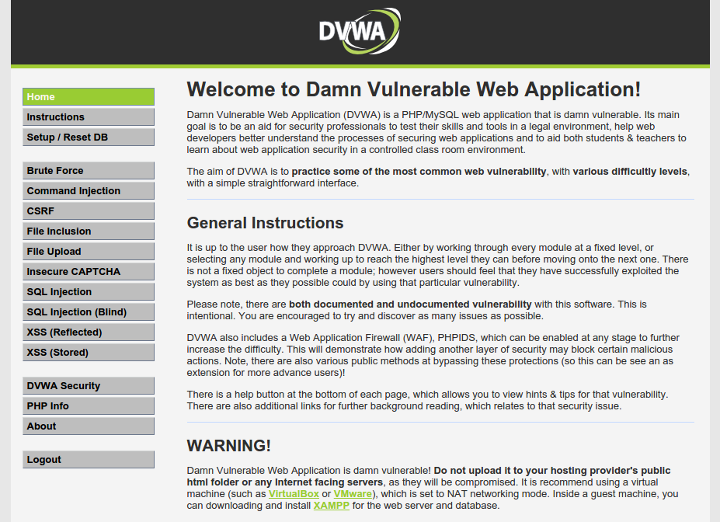Click the DVWA logo in header
The image size is (720, 522).
coord(360,31)
